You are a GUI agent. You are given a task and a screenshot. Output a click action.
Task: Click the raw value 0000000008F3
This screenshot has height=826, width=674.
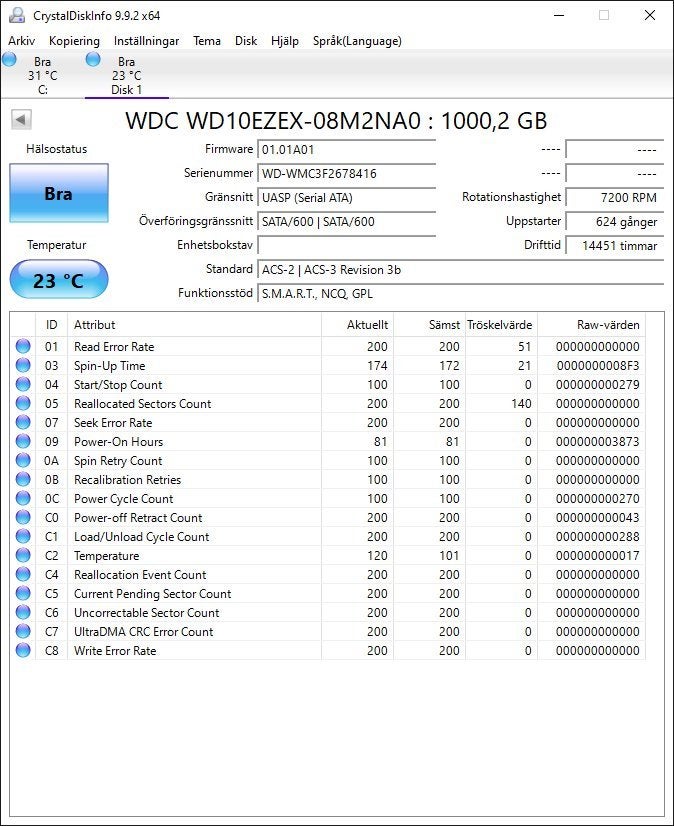tap(598, 366)
